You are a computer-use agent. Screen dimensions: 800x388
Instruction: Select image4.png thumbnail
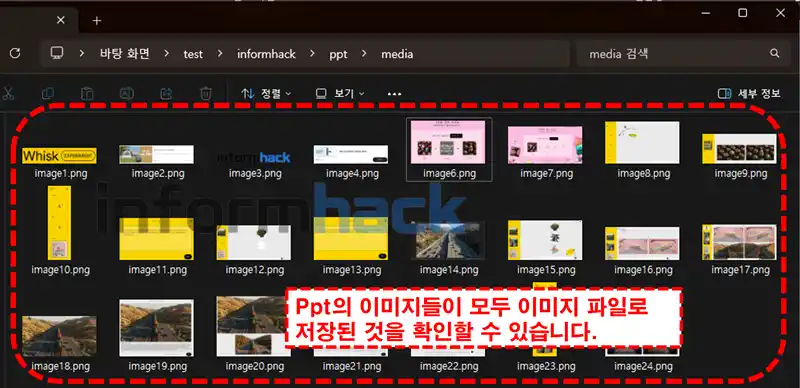pyautogui.click(x=351, y=154)
